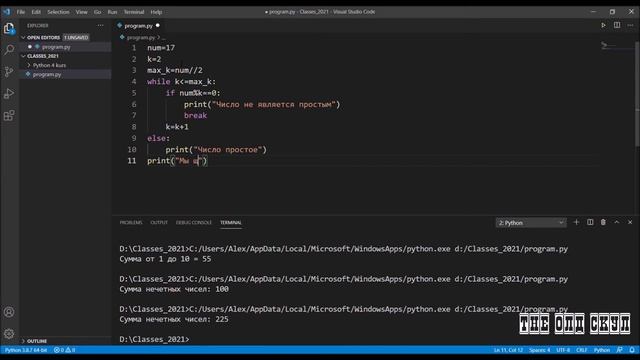
Task: Click the 'break' statement on line 7
Action: click(x=195, y=116)
